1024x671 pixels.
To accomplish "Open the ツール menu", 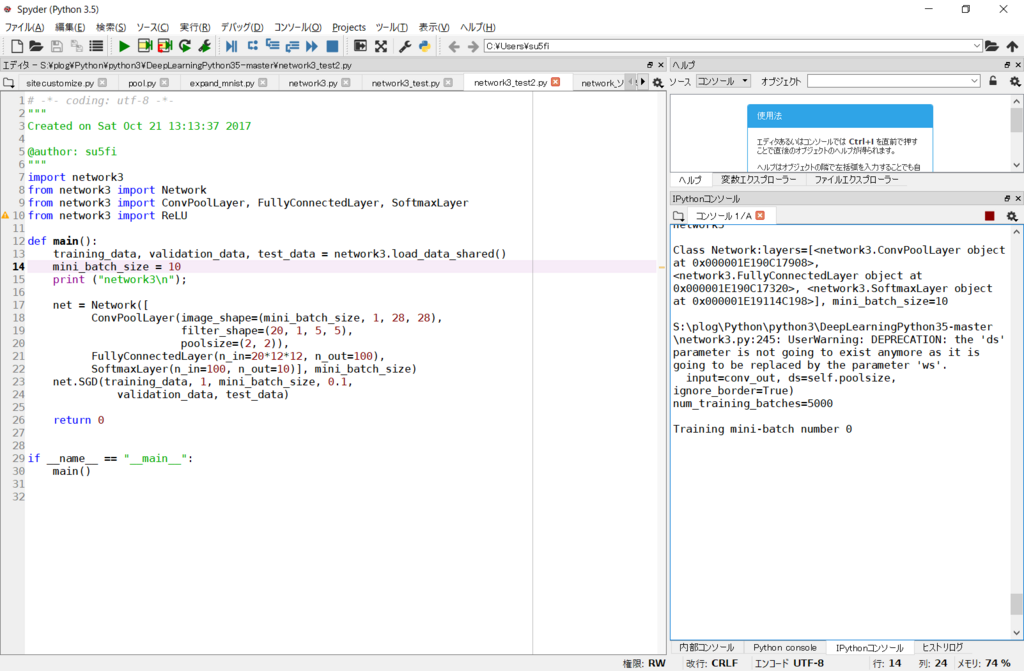I will point(391,27).
